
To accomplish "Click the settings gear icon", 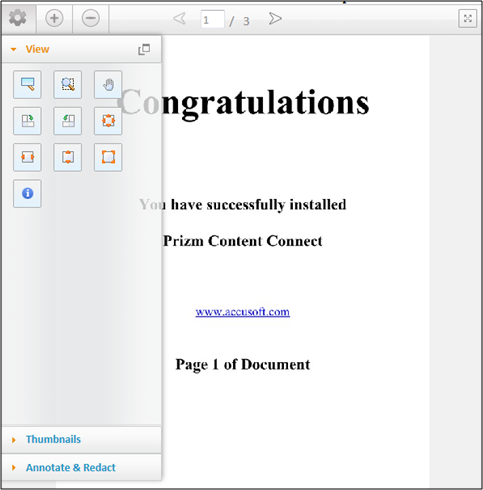I will [18, 18].
